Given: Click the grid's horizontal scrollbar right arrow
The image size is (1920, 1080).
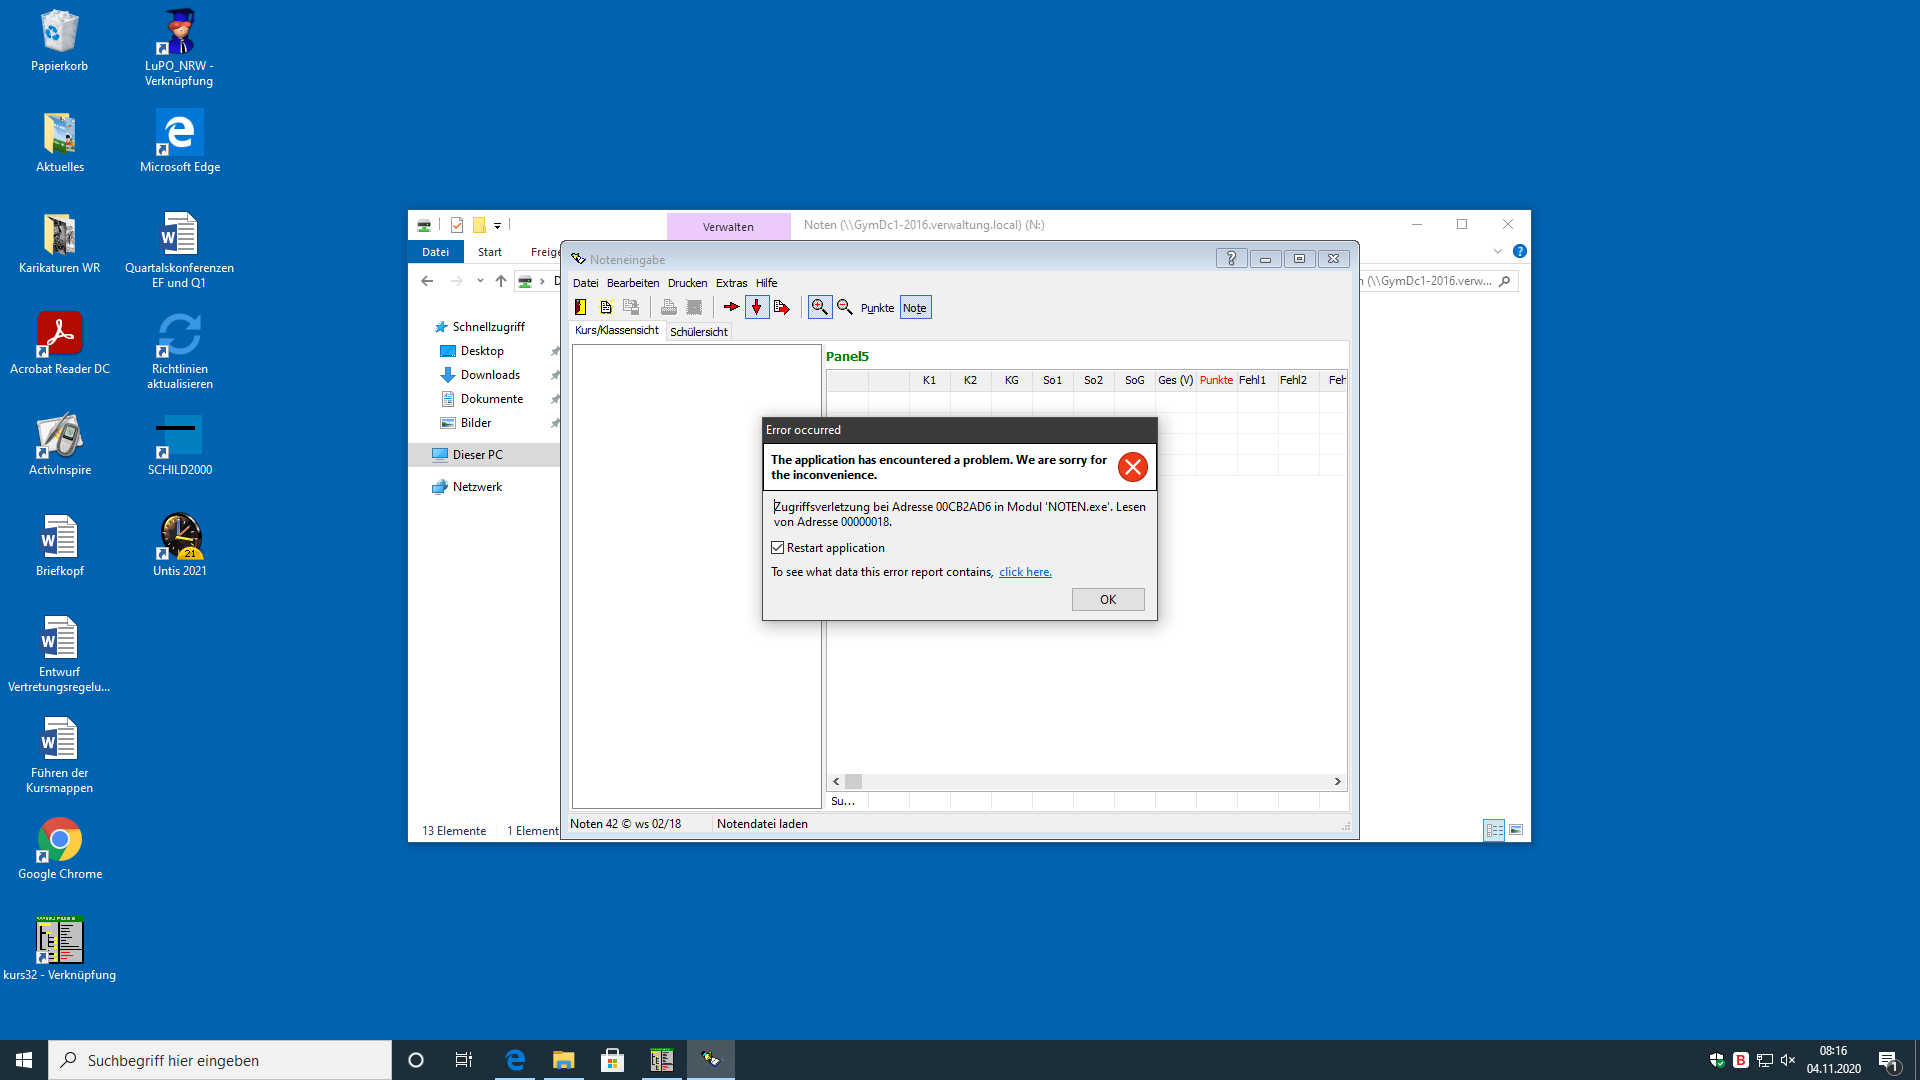Looking at the screenshot, I should pos(1337,782).
